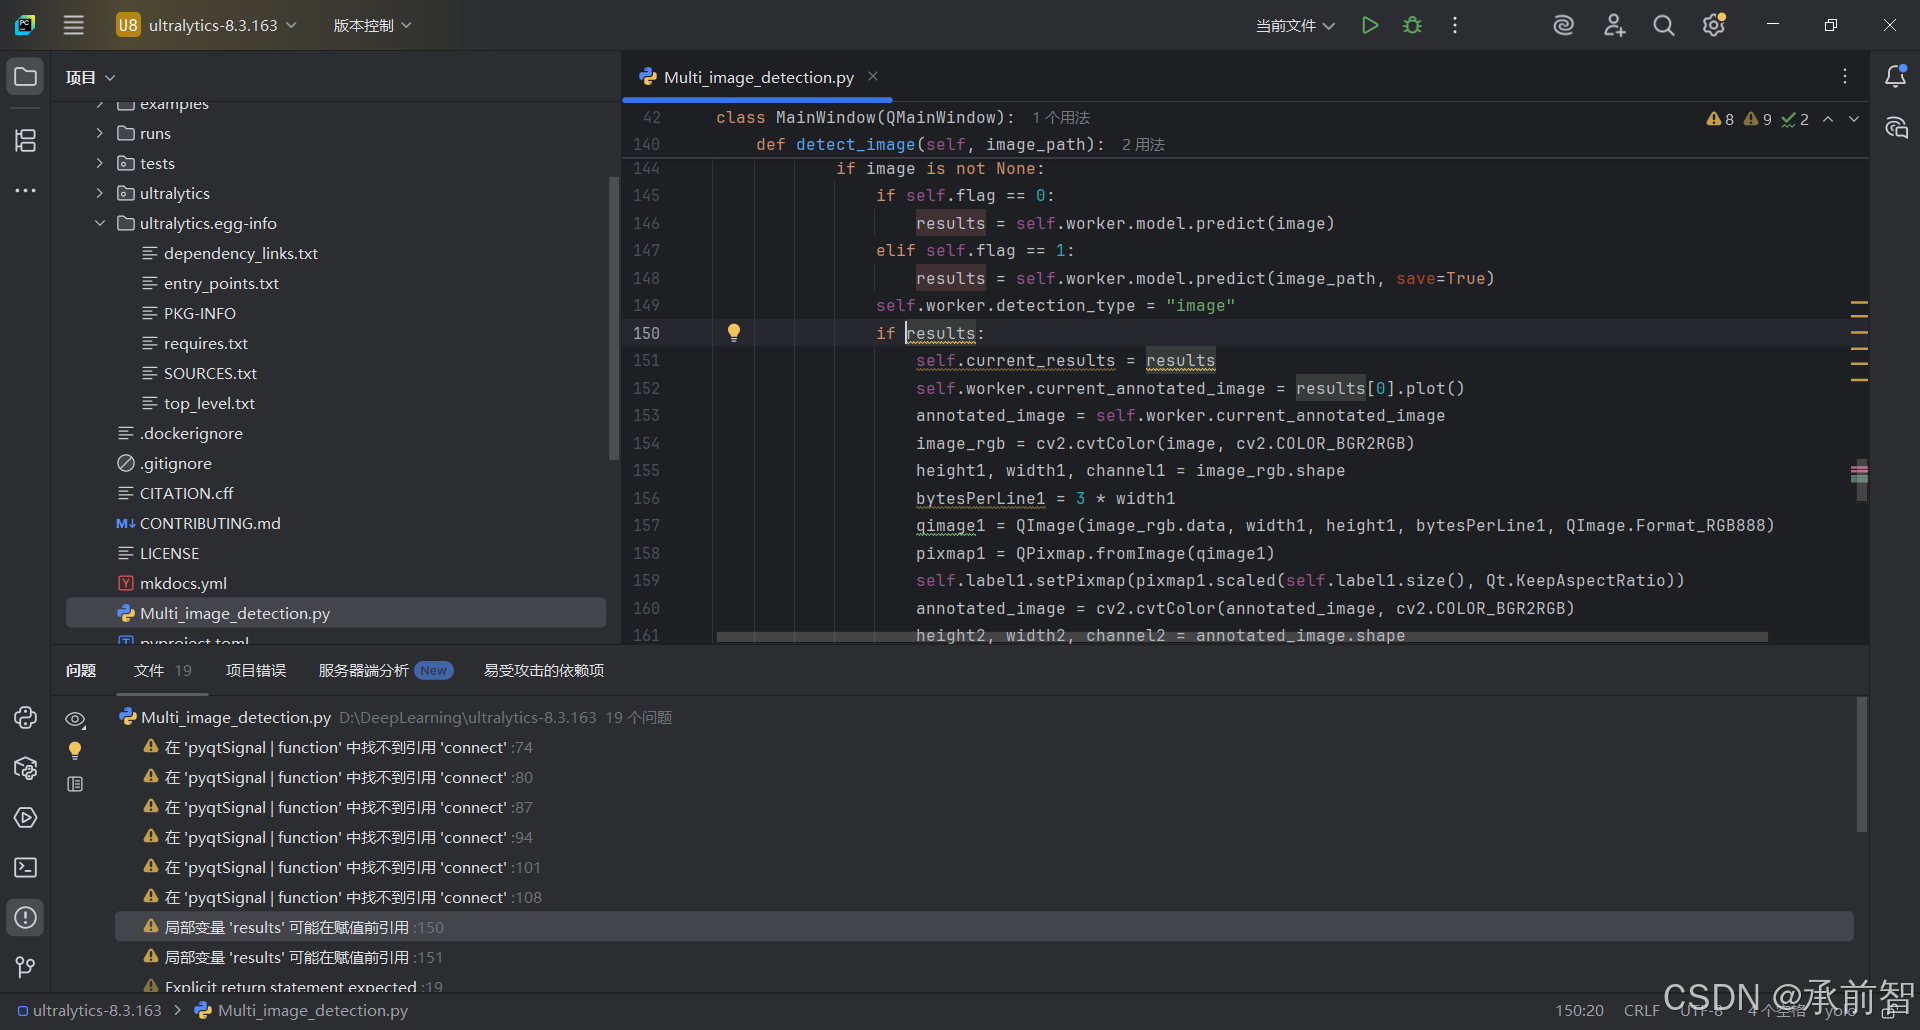Viewport: 1920px width, 1030px height.
Task: Click the 1 个用法 usages hint
Action: 1061,118
